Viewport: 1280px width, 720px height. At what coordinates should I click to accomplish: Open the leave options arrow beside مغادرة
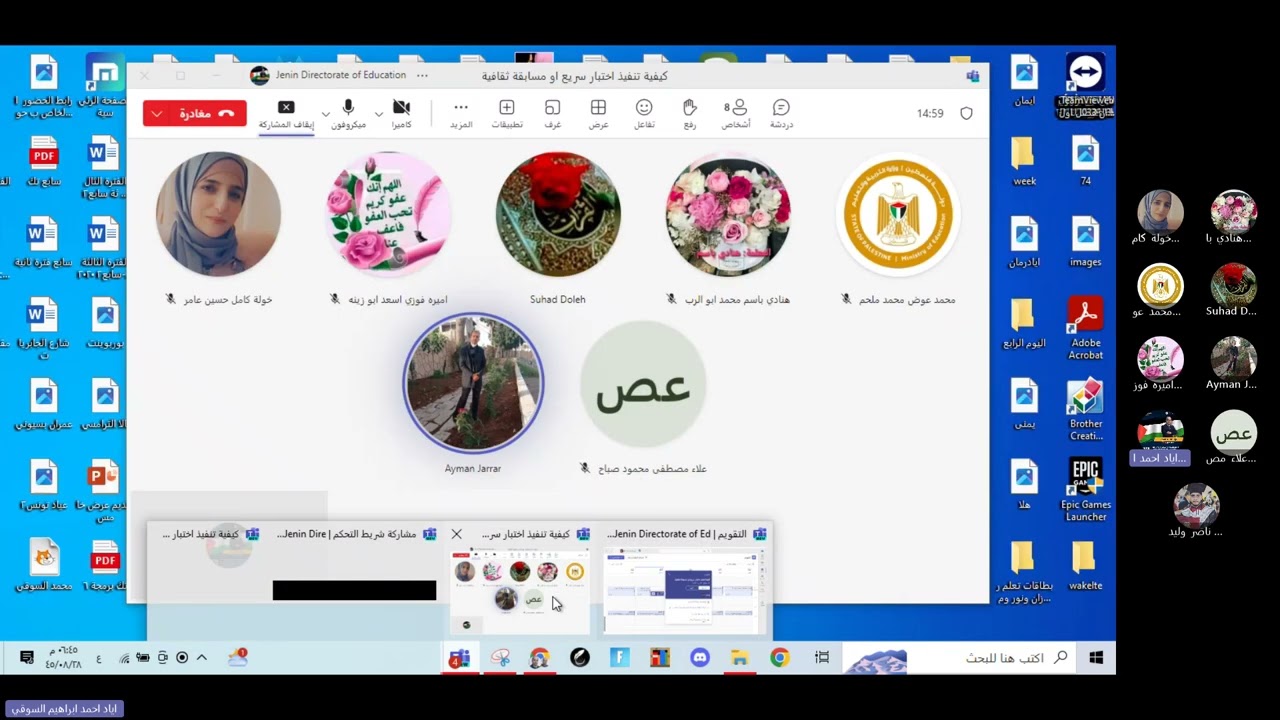click(157, 113)
